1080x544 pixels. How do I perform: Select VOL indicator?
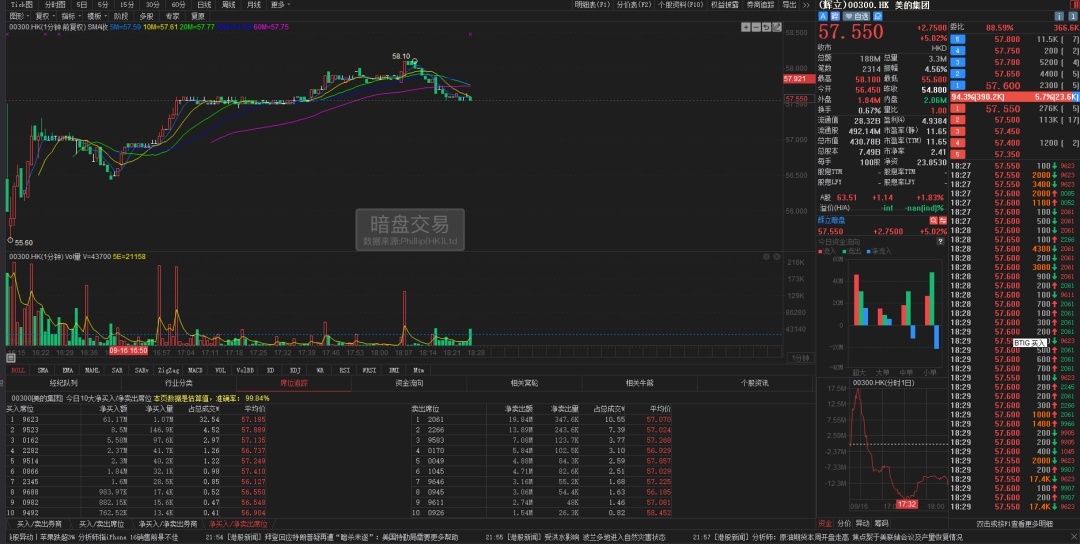pos(220,370)
